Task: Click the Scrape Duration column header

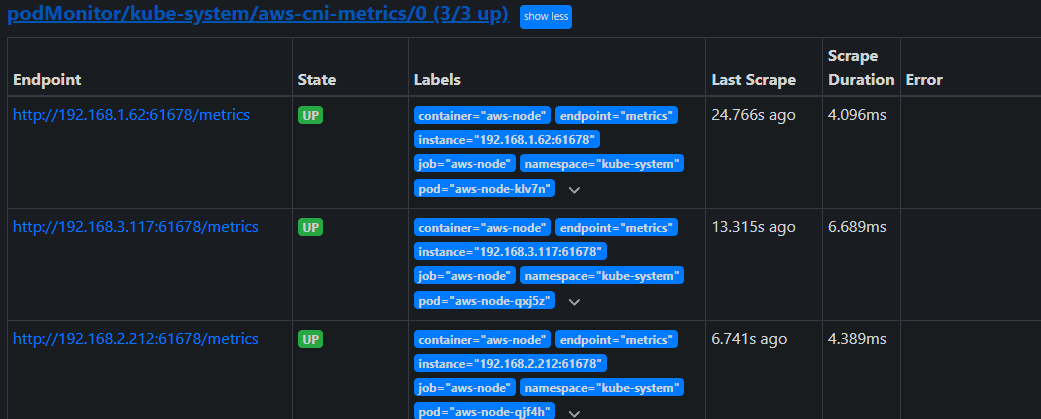Action: coord(860,68)
